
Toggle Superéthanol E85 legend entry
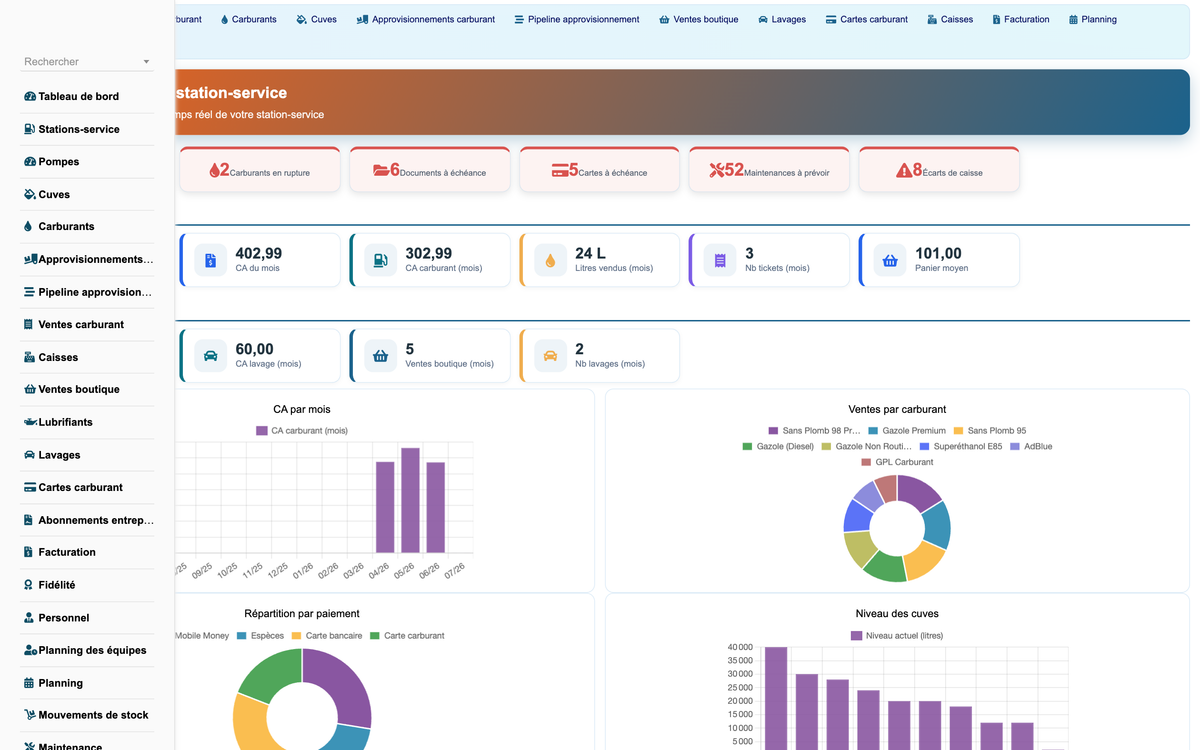pyautogui.click(x=961, y=446)
